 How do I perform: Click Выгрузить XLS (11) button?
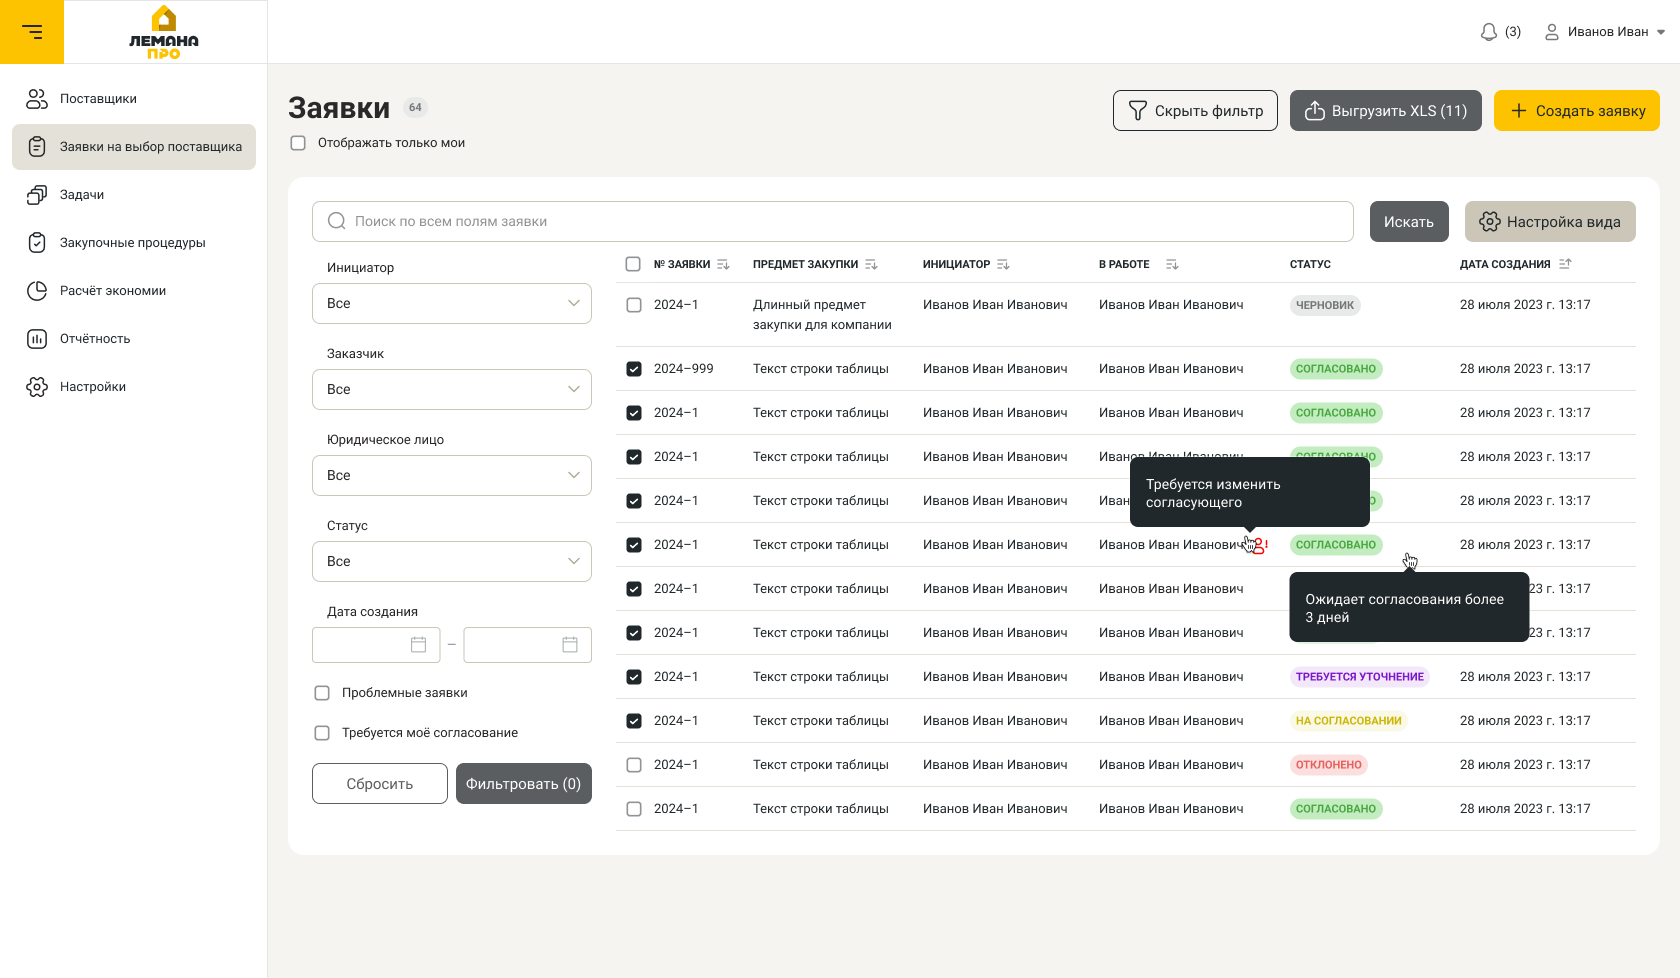click(x=1386, y=111)
